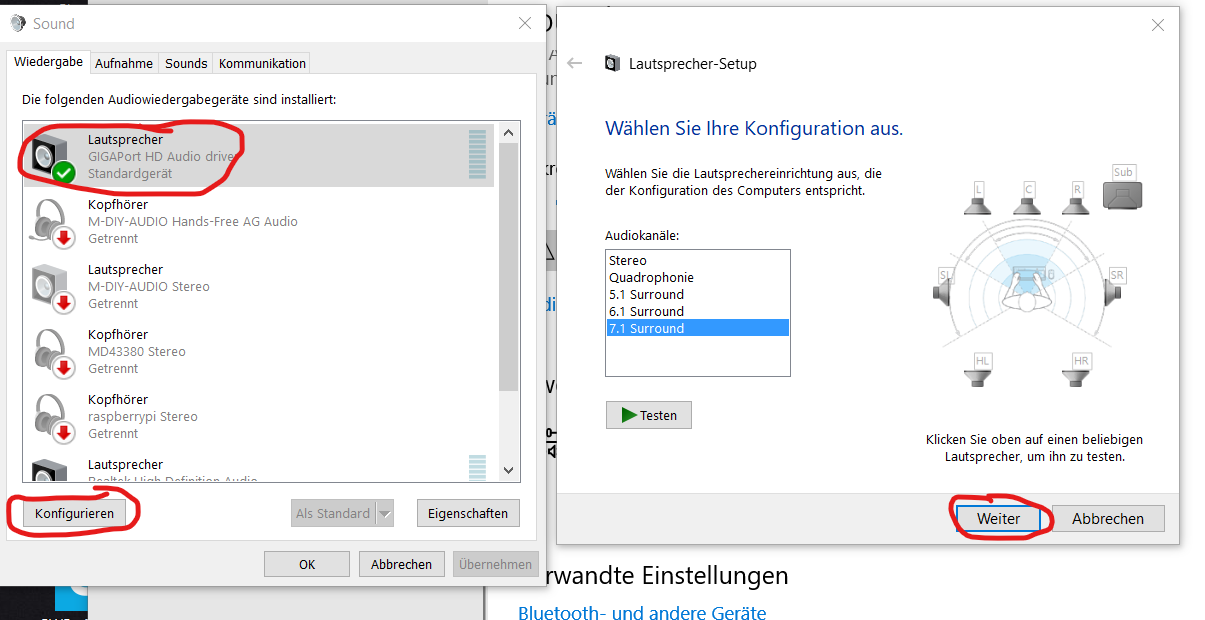Go back with the setup back arrow
1205x620 pixels.
574,63
